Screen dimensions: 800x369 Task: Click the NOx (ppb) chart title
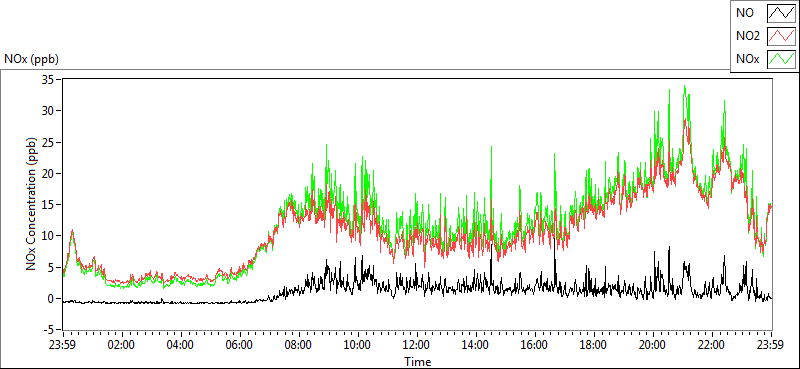(x=31, y=59)
